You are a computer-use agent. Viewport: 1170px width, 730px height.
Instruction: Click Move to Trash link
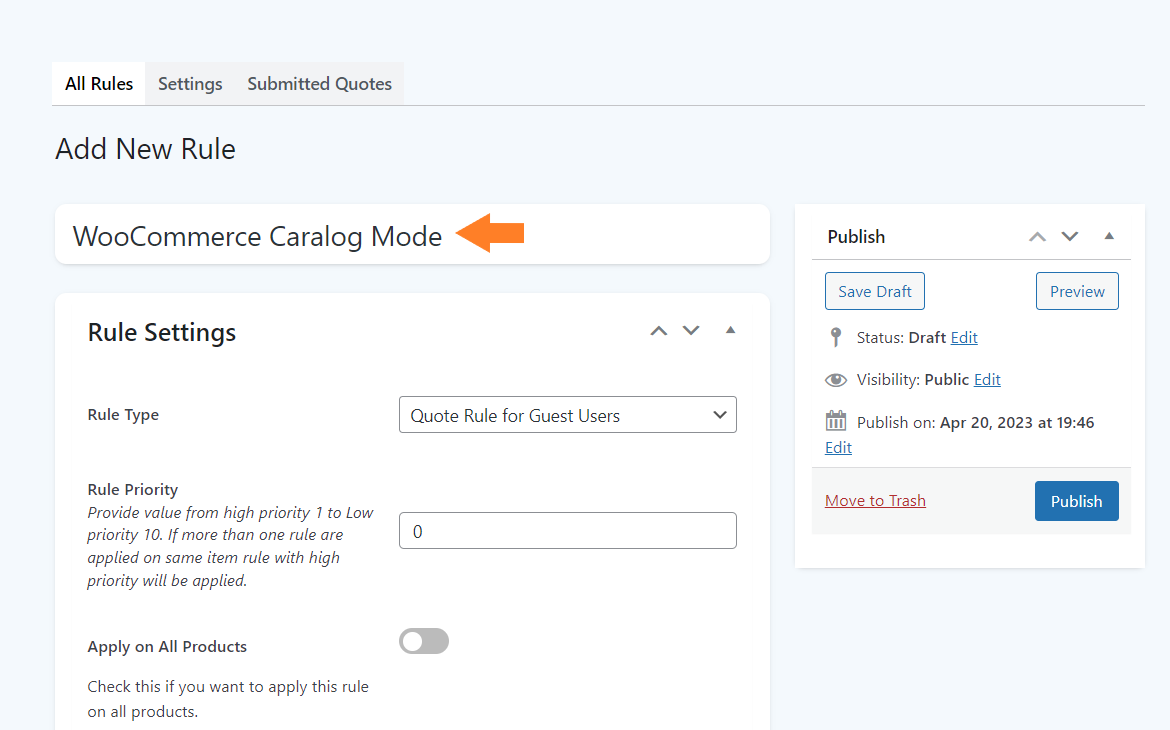(x=875, y=501)
